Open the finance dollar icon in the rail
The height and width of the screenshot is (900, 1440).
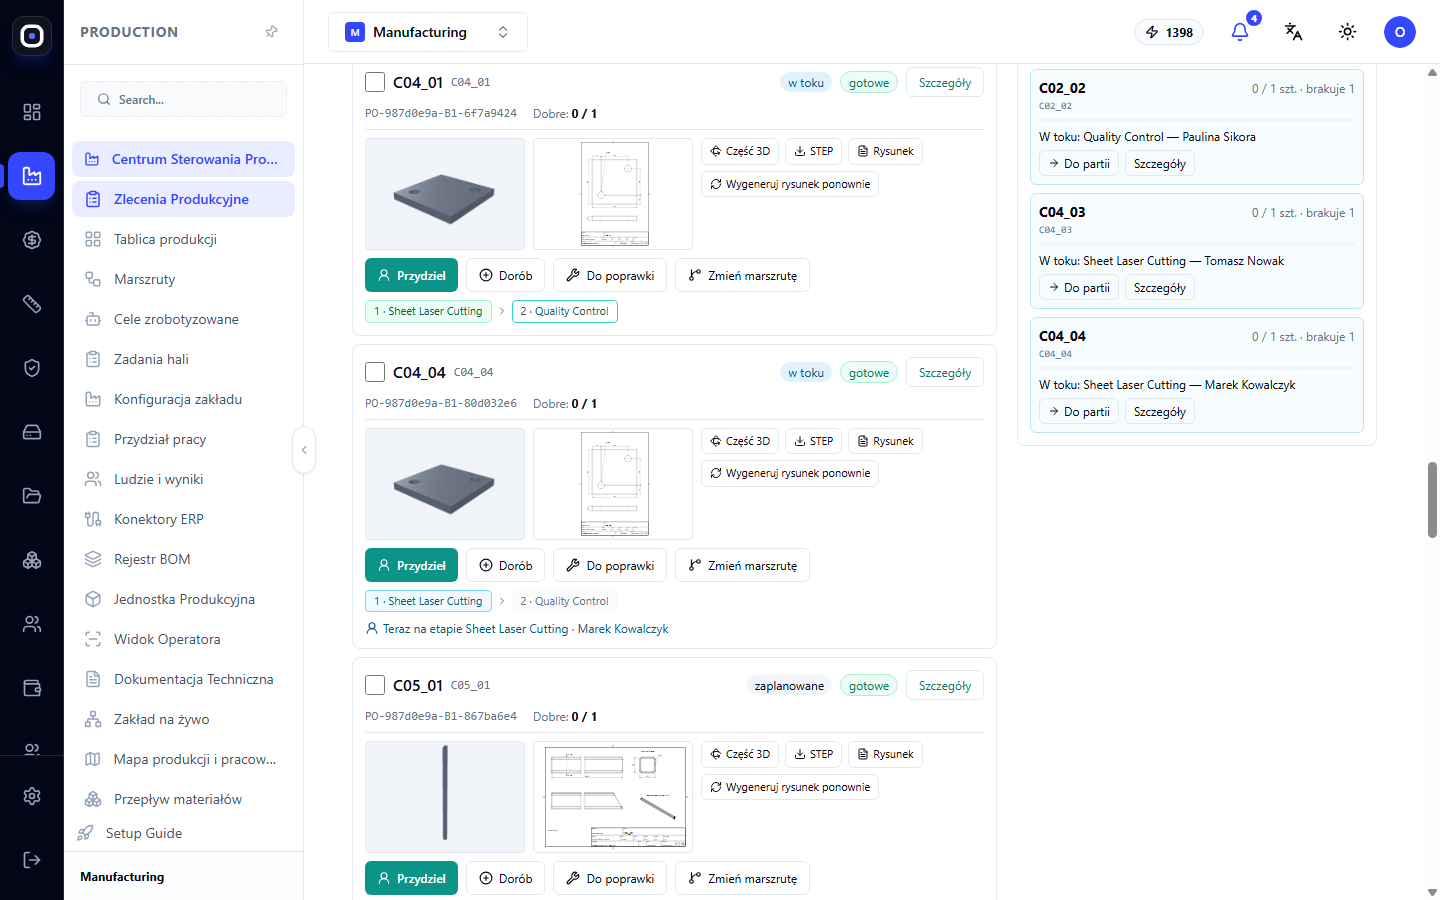coord(32,240)
